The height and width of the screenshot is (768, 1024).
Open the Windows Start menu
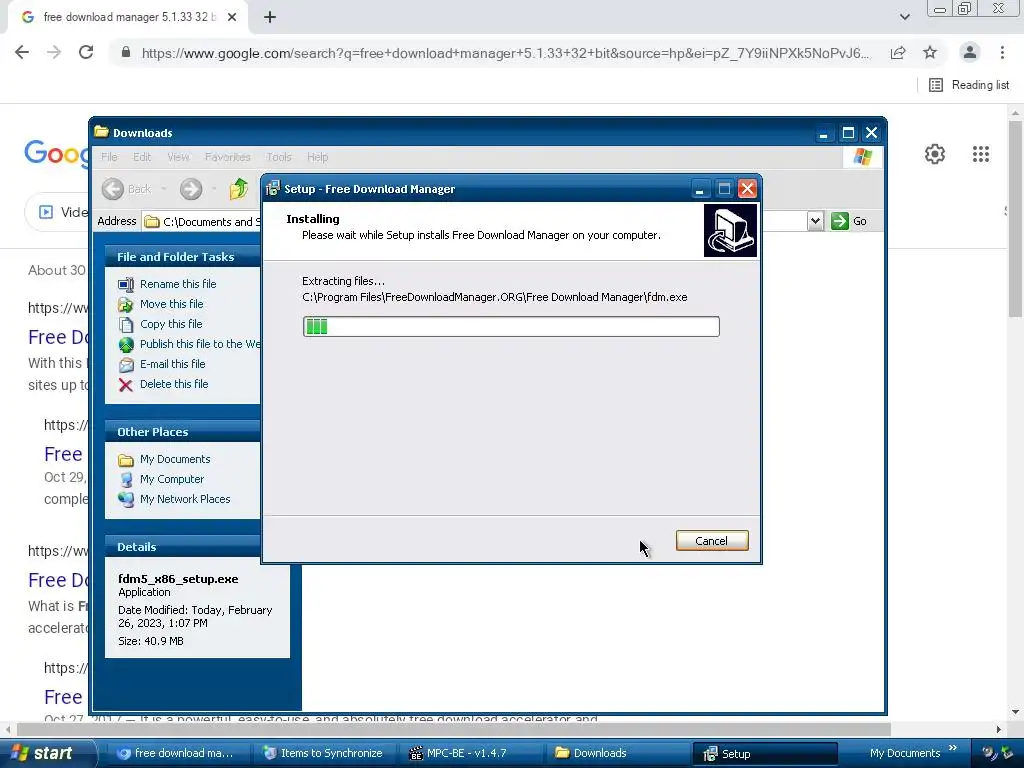click(48, 753)
